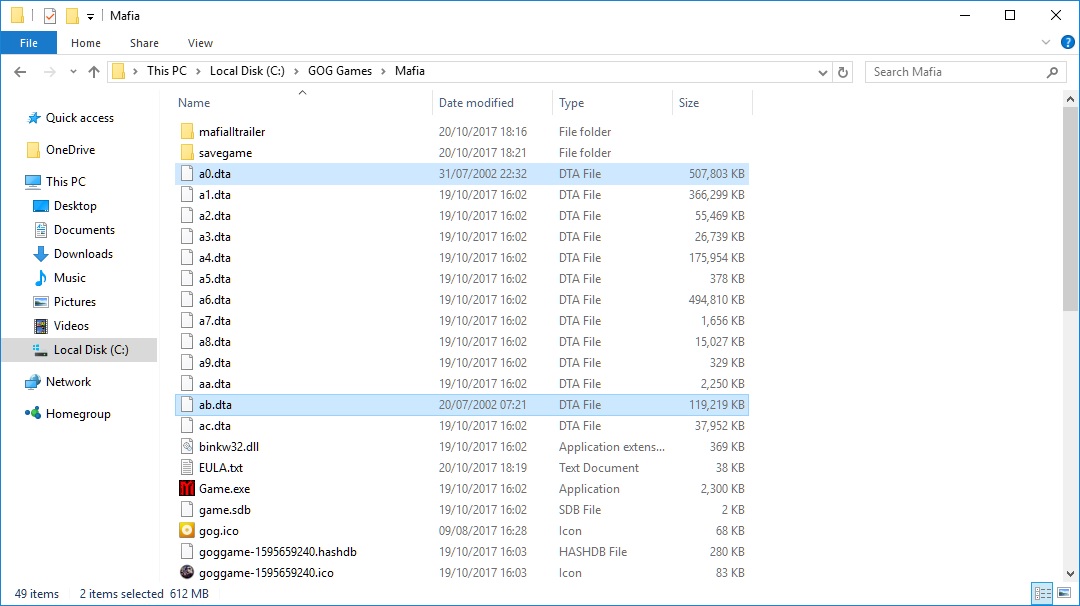Click the Network icon in sidebar

(33, 382)
